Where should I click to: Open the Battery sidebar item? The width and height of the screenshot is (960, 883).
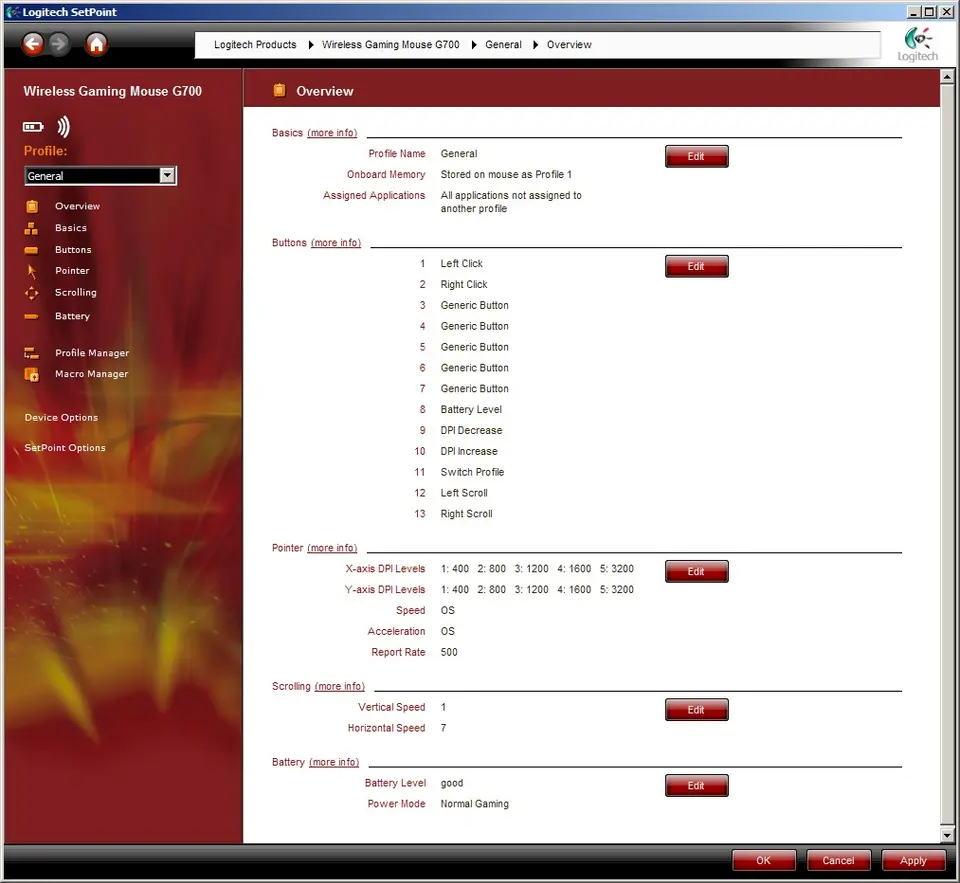click(72, 316)
